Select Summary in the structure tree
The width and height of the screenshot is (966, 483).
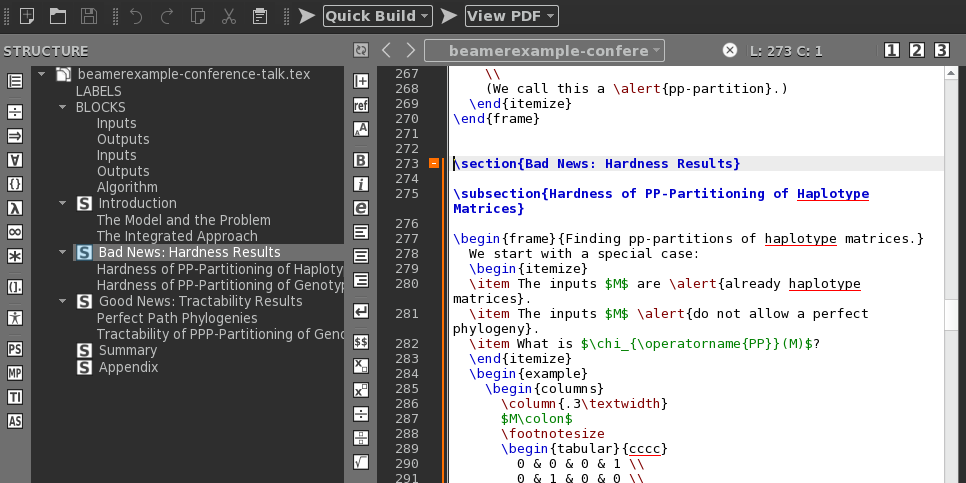point(127,350)
